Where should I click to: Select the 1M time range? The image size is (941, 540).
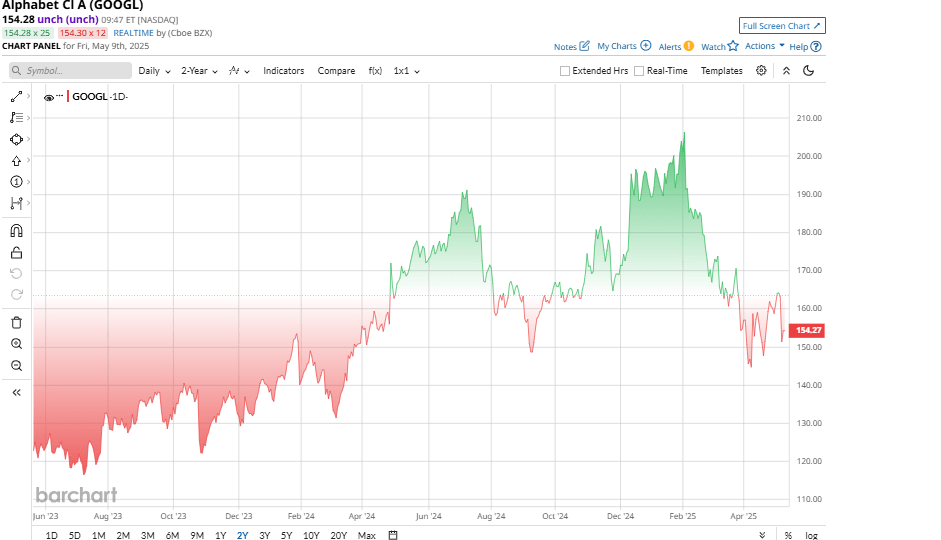[98, 535]
